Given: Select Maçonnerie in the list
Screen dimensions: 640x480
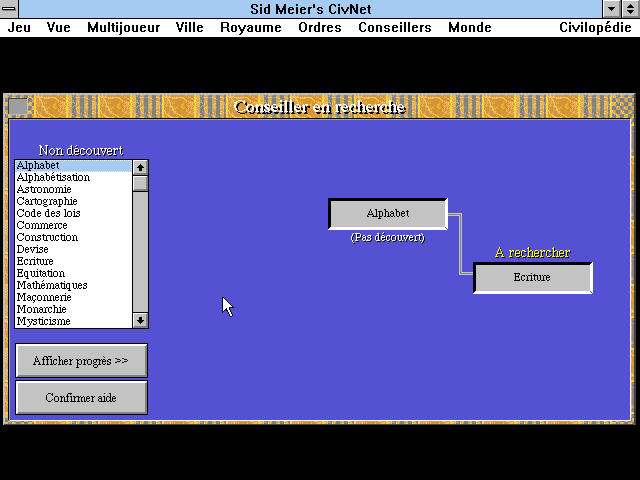Looking at the screenshot, I should 73,297.
